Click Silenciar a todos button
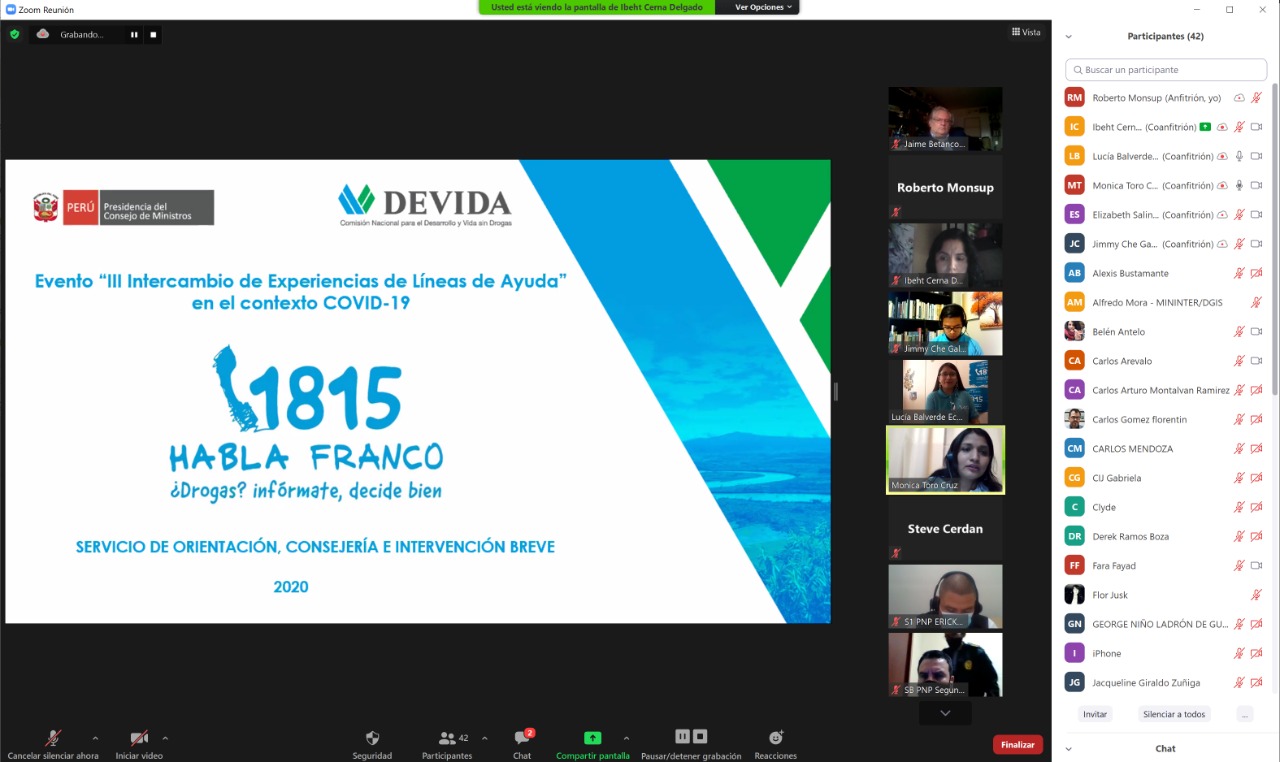 point(1174,714)
